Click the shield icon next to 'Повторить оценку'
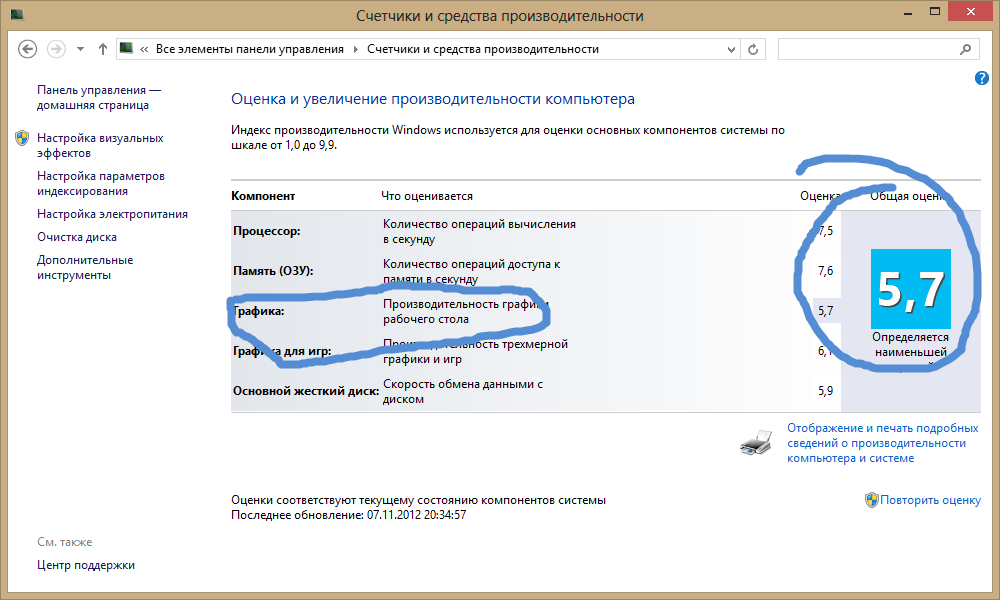1000x600 pixels. point(872,500)
